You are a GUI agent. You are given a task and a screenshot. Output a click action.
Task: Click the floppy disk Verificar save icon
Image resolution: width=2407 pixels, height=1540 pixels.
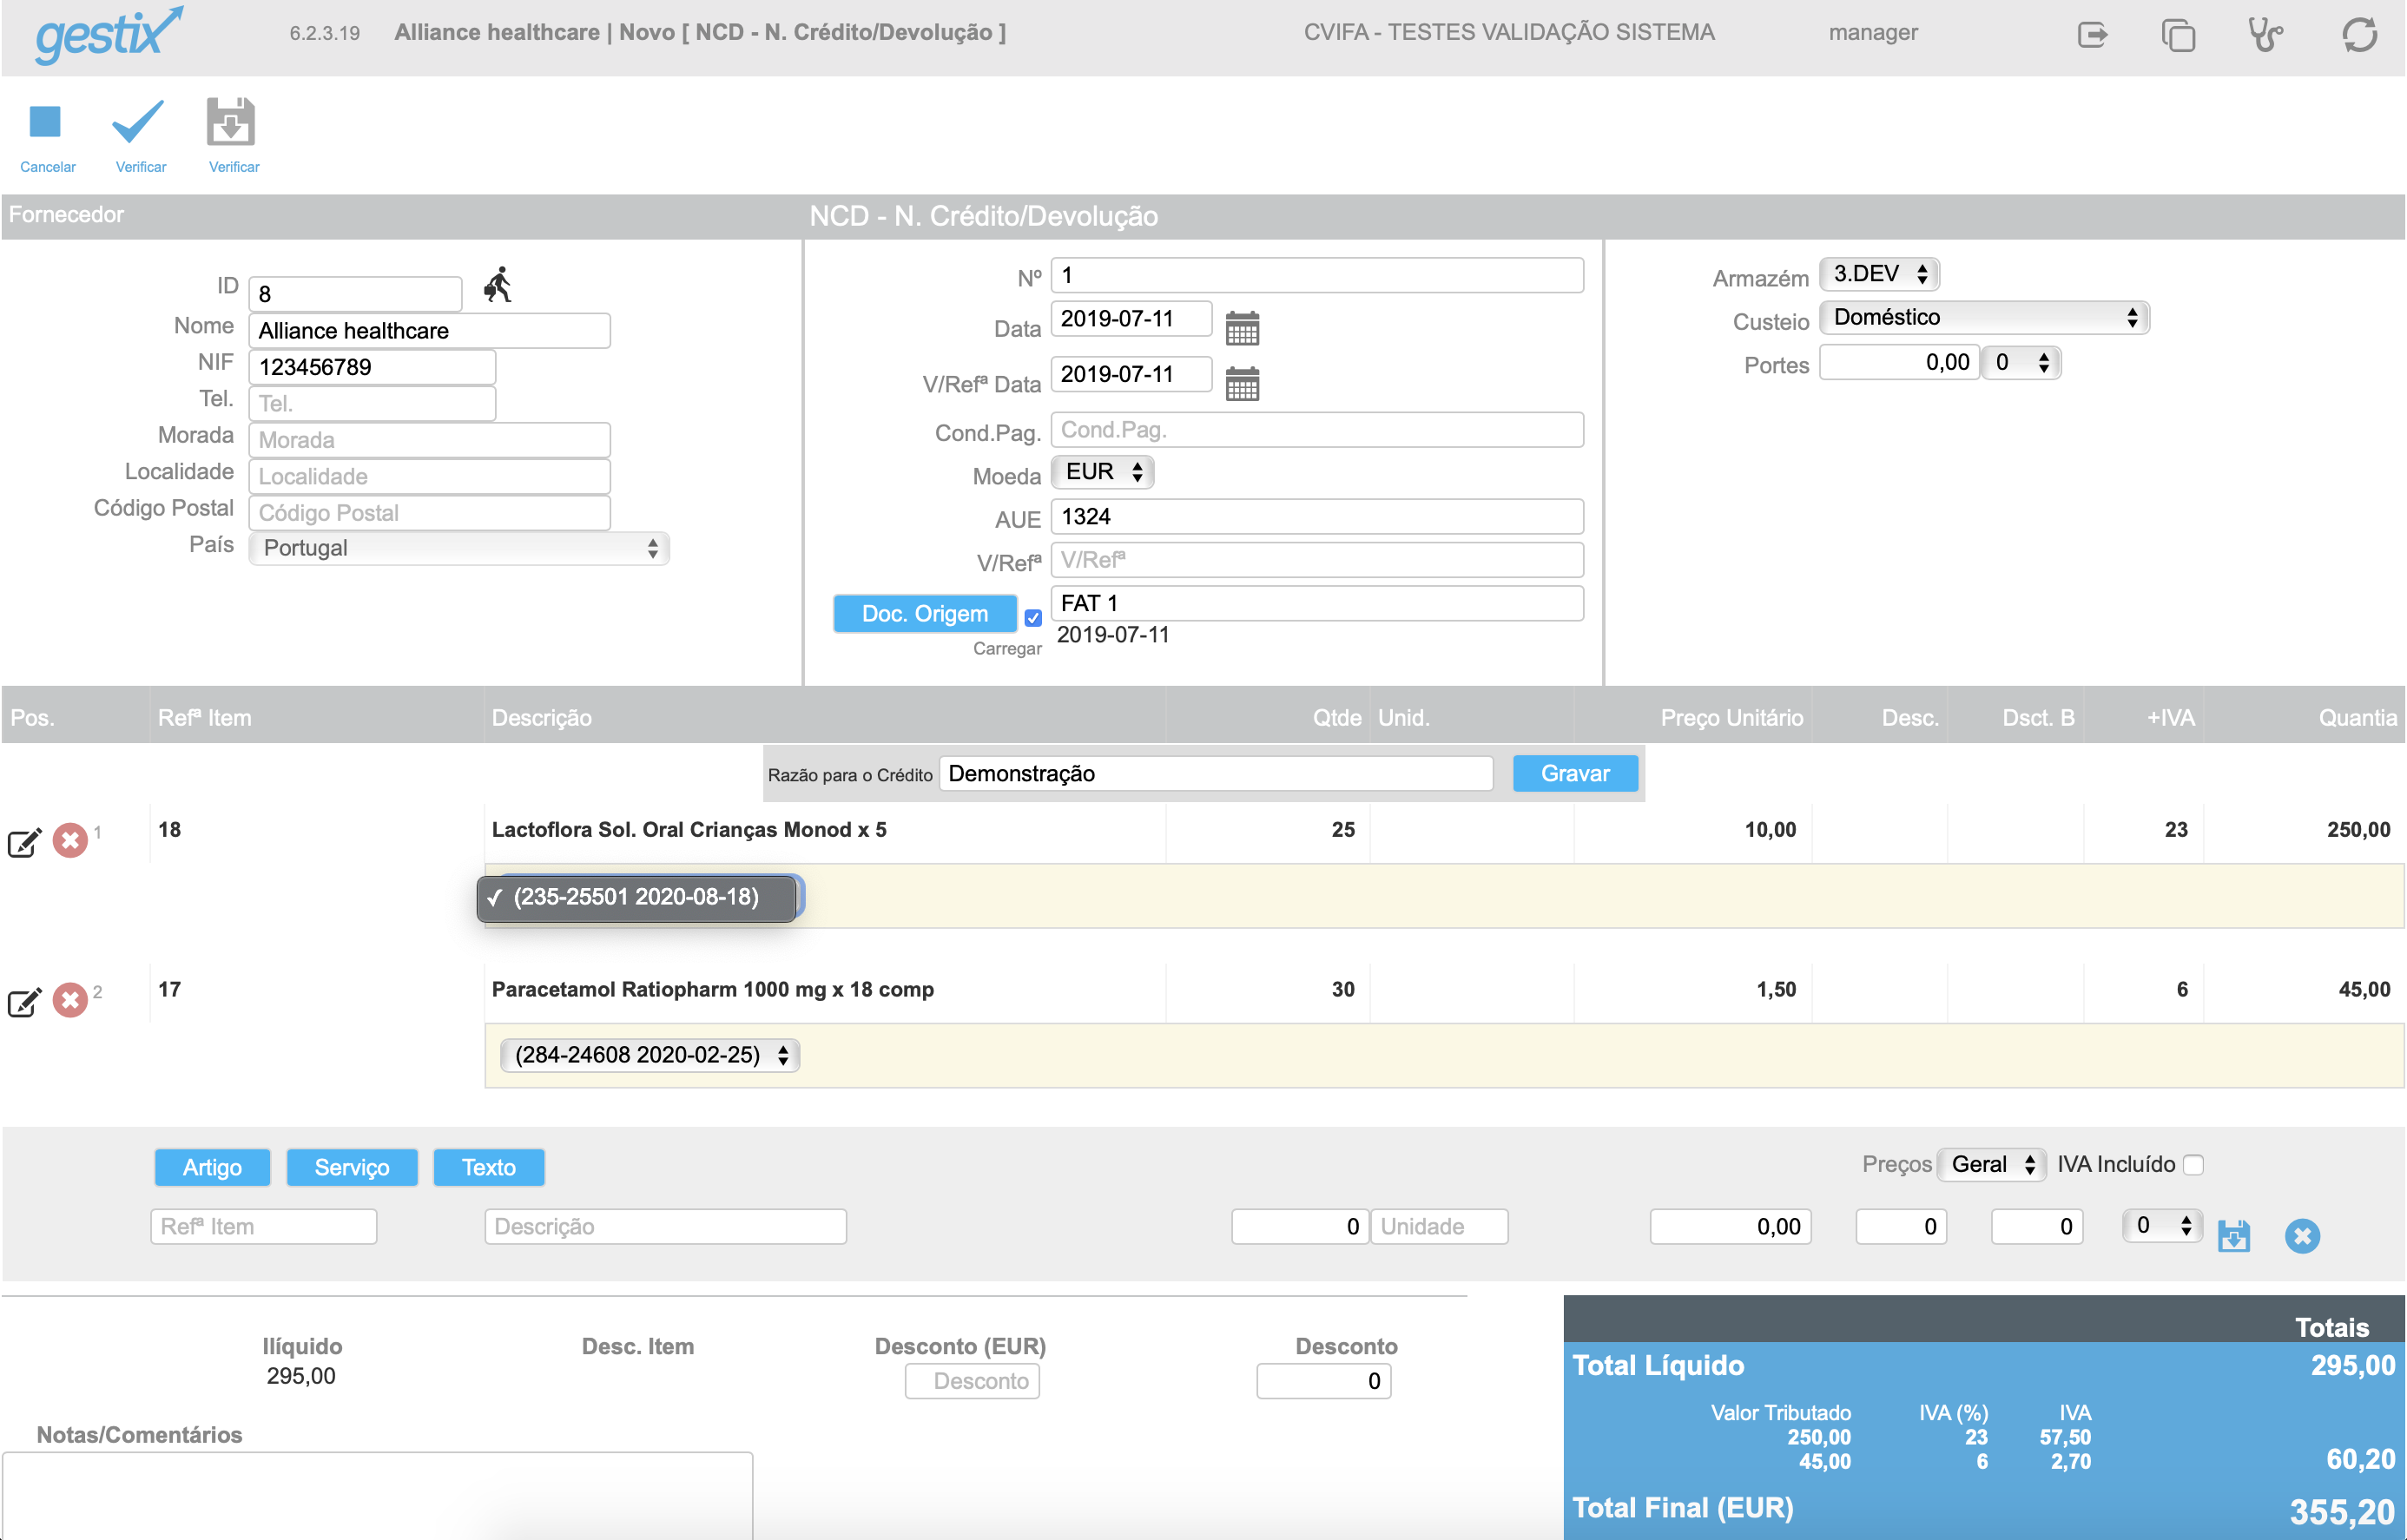pos(231,122)
